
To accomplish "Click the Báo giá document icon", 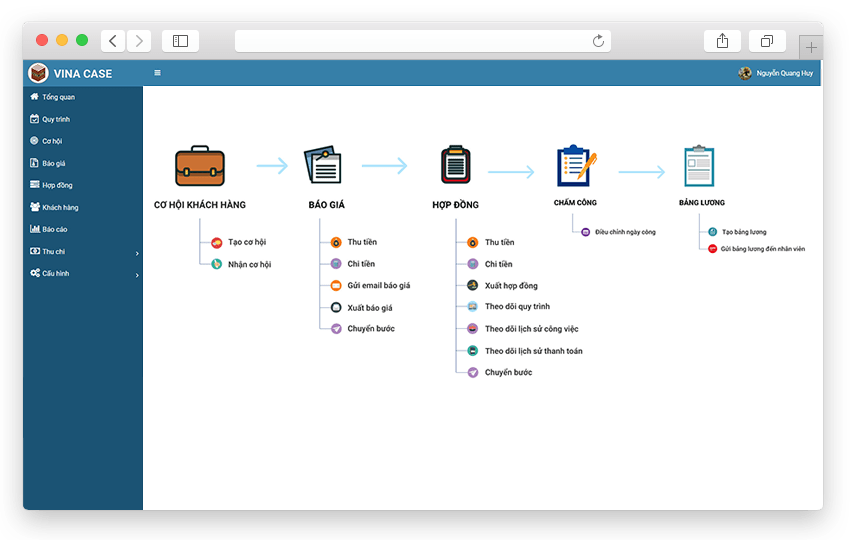I will (323, 166).
